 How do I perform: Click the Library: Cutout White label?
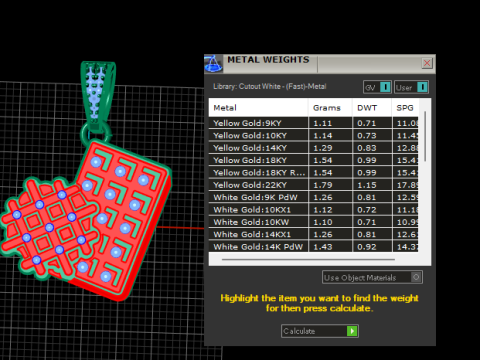(x=270, y=86)
